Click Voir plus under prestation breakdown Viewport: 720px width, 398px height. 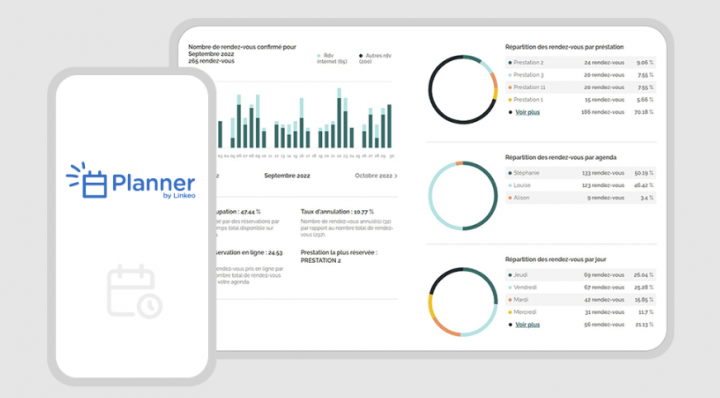point(528,112)
